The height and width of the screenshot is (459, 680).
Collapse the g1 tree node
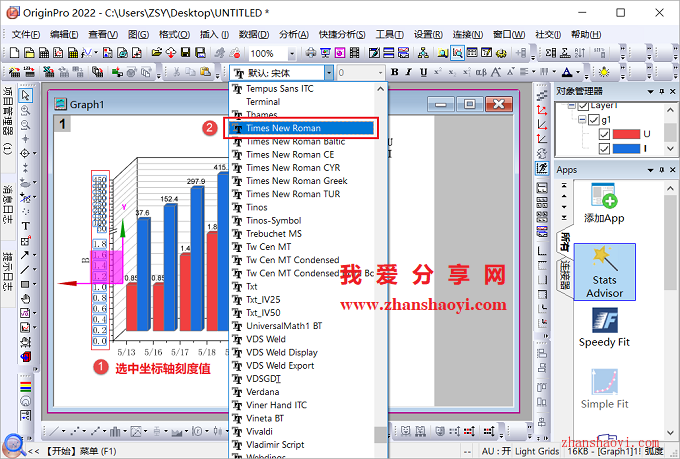[582, 119]
